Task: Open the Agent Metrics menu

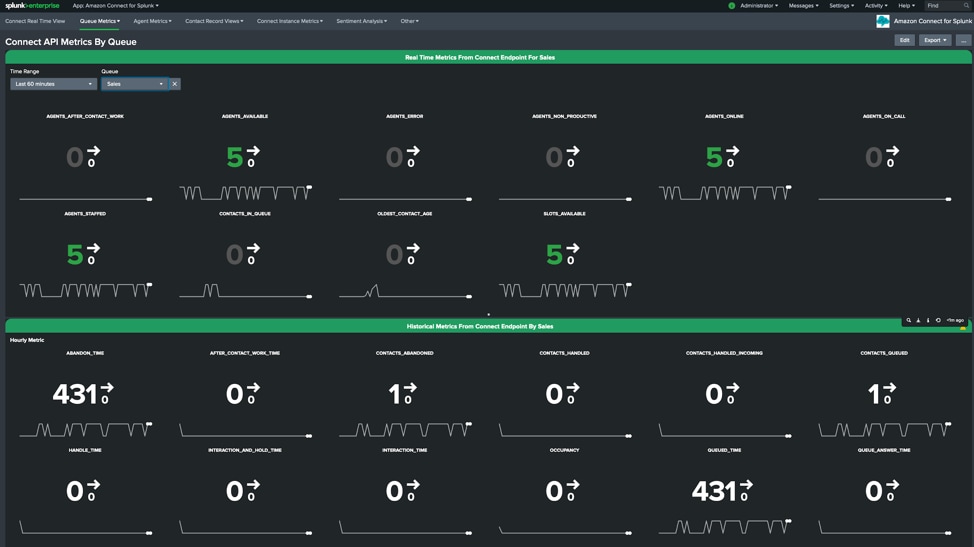Action: [152, 21]
